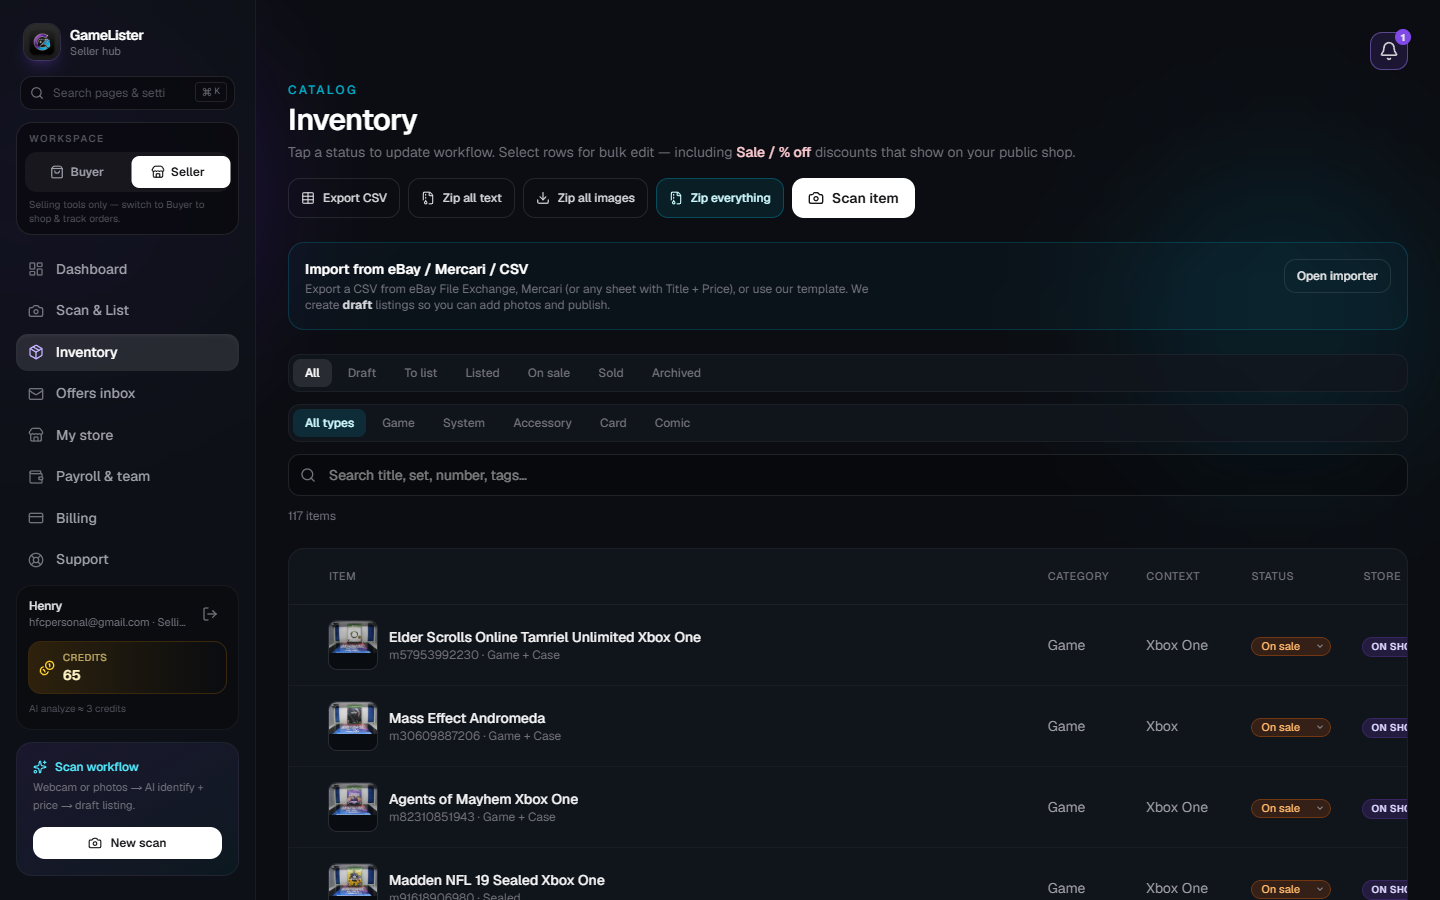Screen dimensions: 1440x900
Task: Click the Export CSV button
Action: click(x=344, y=198)
